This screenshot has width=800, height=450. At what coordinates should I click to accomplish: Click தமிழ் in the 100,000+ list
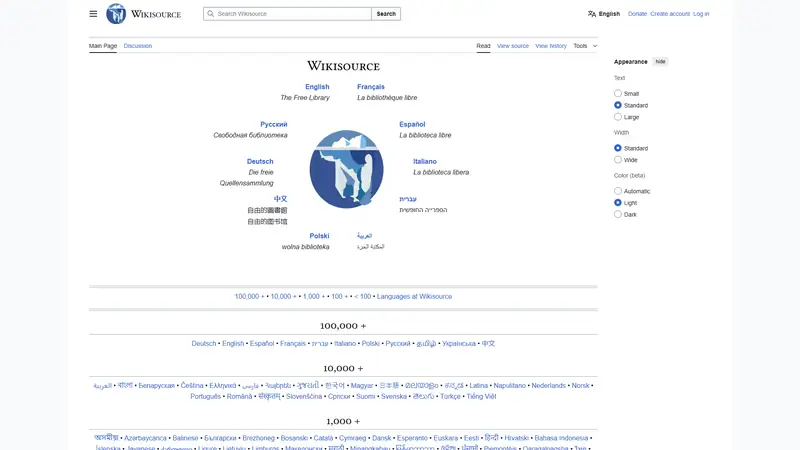[426, 343]
